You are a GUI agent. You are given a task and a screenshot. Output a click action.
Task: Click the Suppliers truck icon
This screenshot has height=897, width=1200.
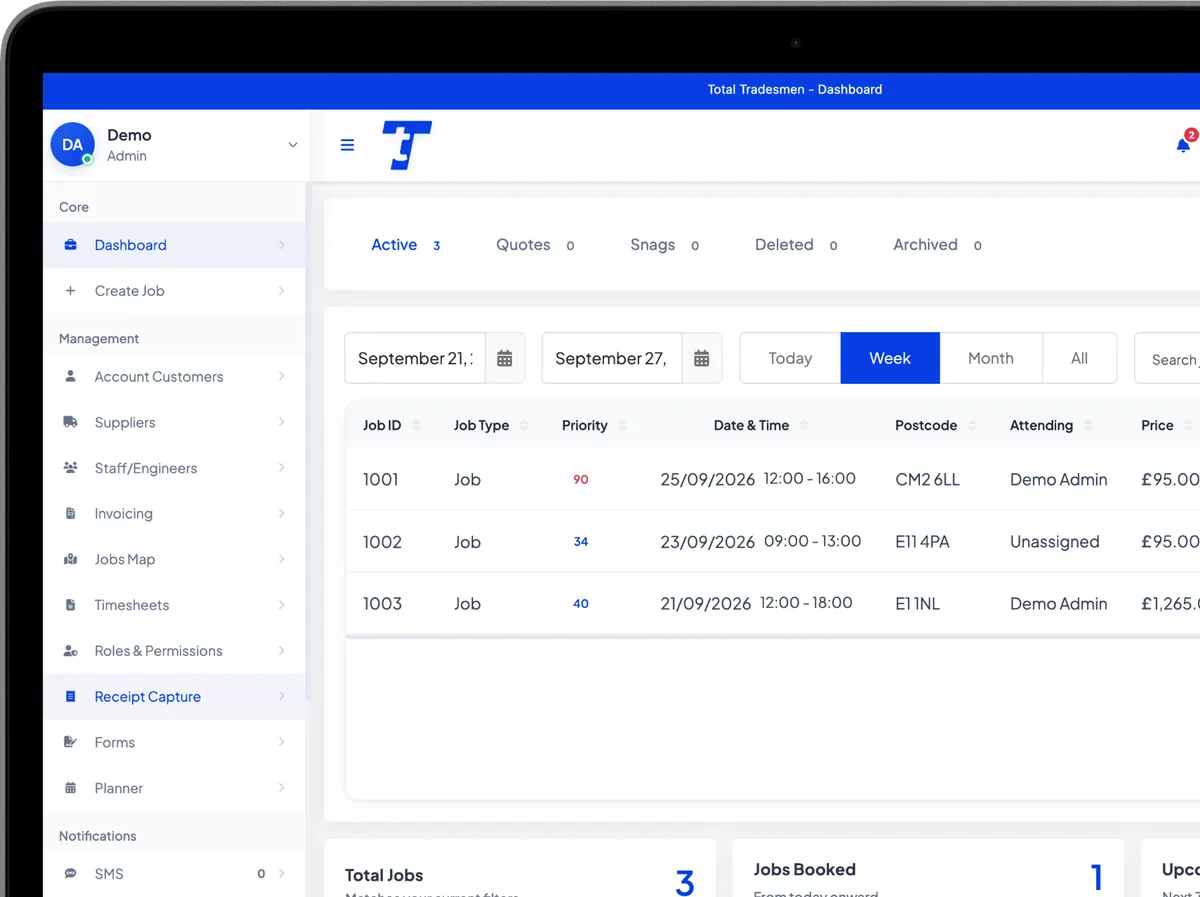[70, 422]
